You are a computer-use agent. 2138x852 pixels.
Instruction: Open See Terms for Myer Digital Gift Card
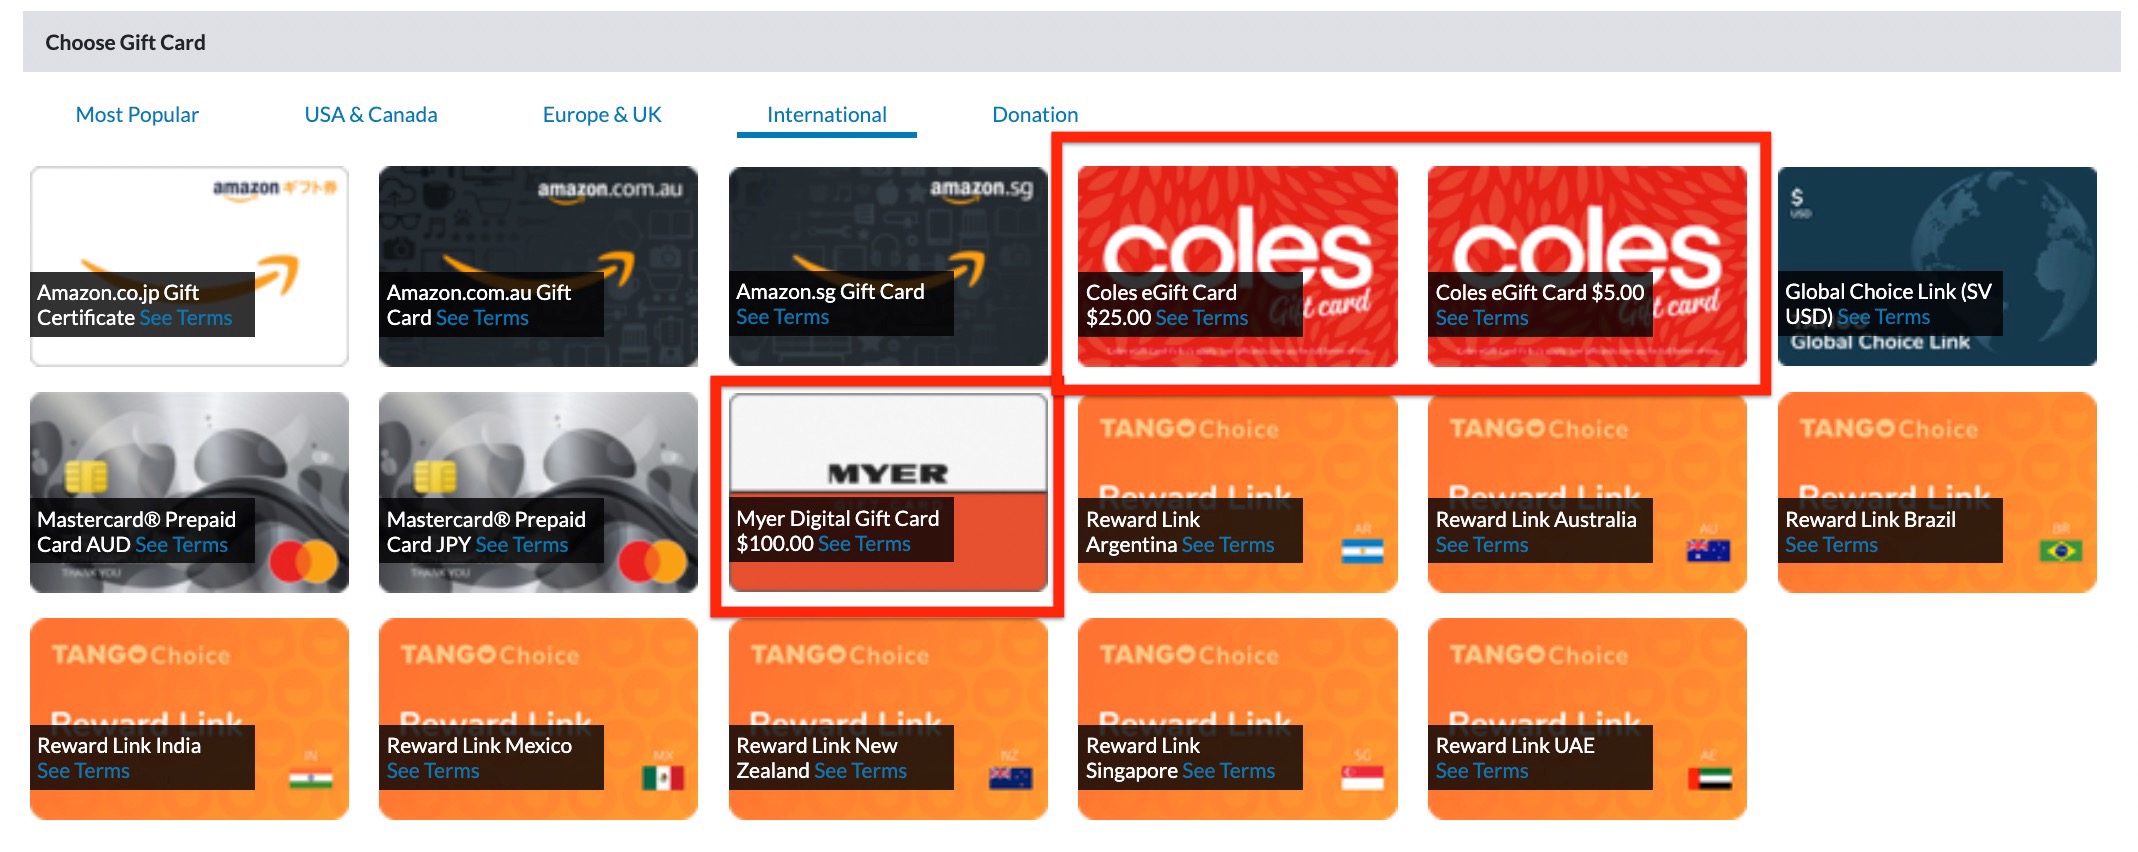(864, 544)
